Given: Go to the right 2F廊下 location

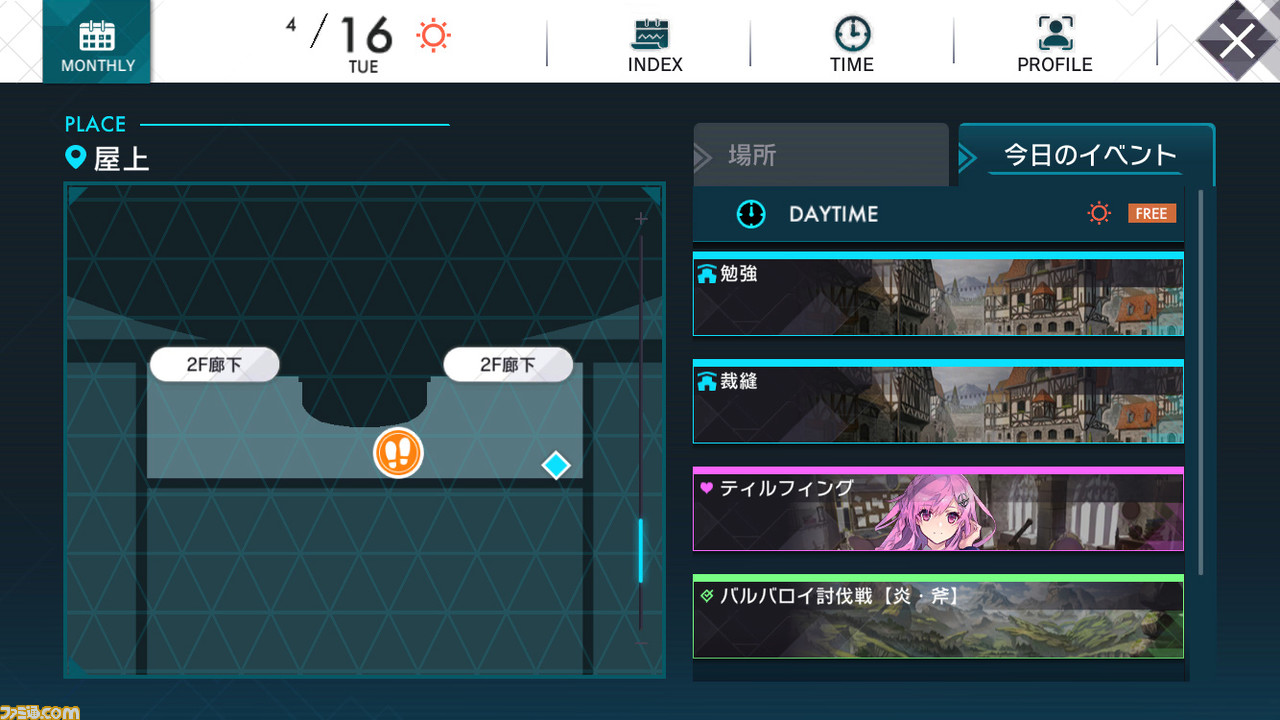Looking at the screenshot, I should [508, 365].
